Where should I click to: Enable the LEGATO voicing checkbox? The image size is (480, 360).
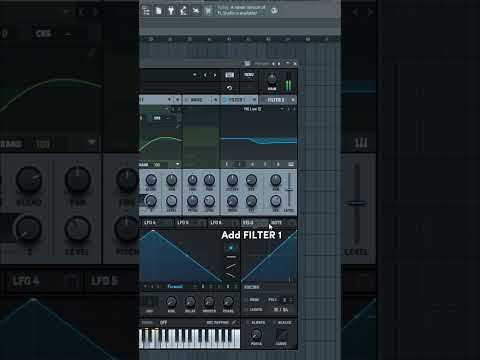[x=247, y=310]
